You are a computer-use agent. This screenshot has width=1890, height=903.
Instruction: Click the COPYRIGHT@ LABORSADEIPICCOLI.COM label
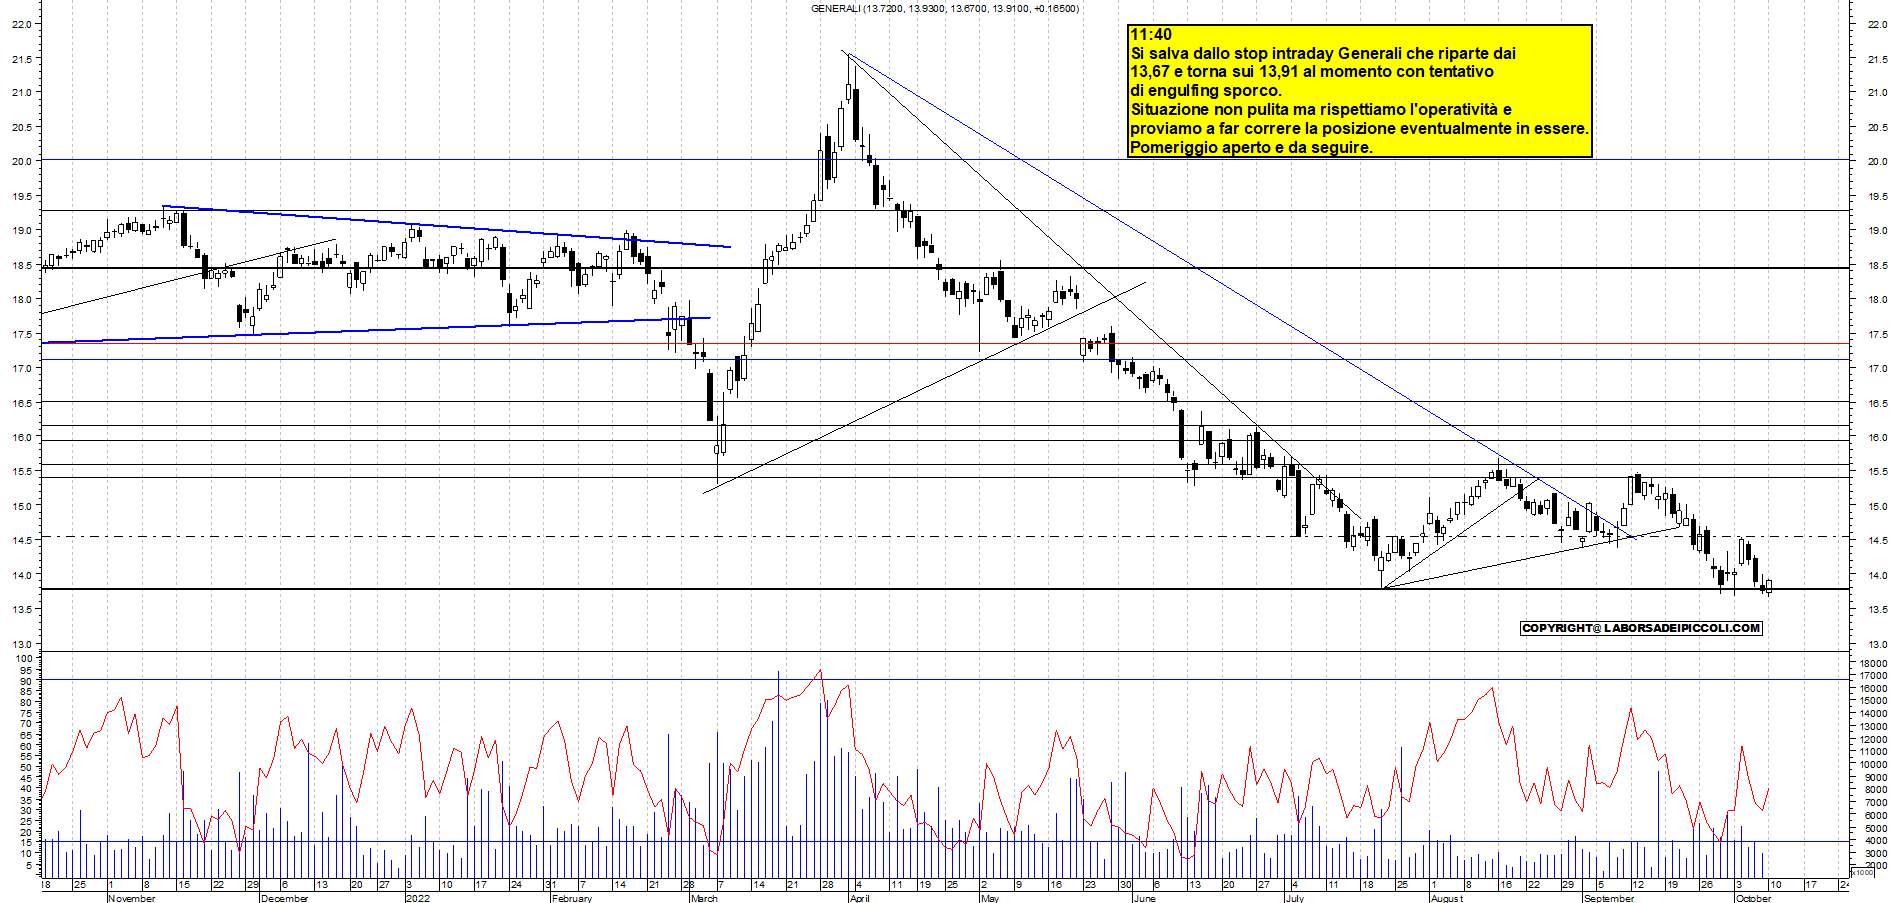(1641, 628)
